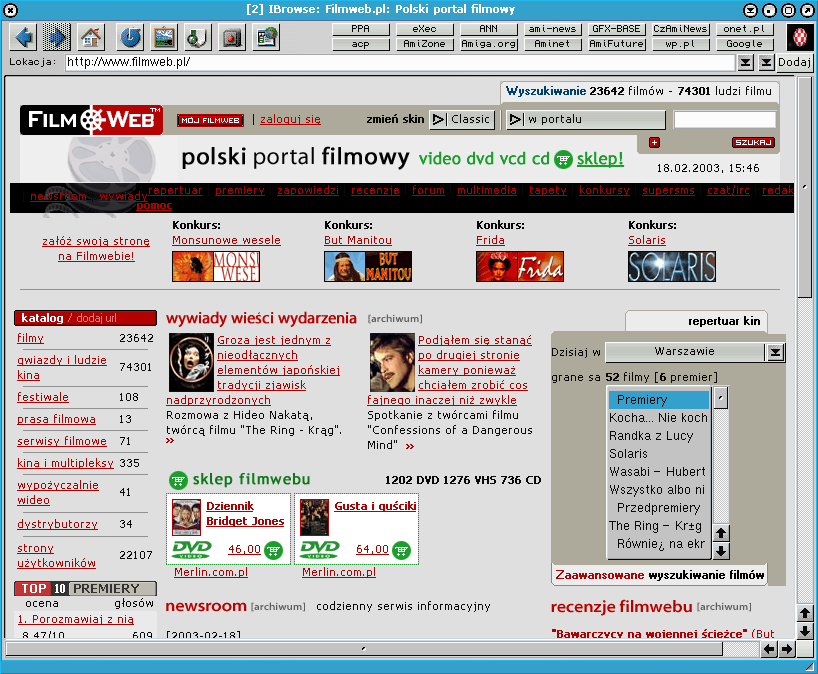
Task: Click the red plus icon left of SZUKAJ
Action: point(654,142)
